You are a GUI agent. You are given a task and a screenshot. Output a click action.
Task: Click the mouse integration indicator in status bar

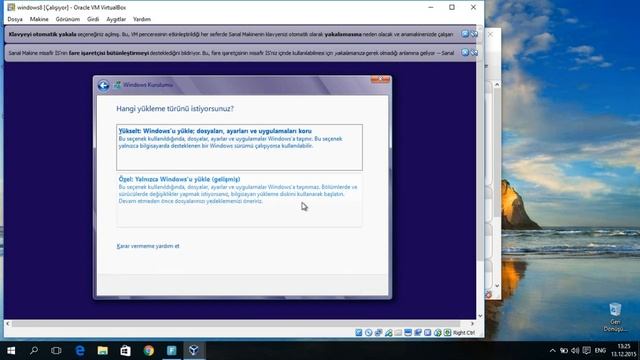pyautogui.click(x=438, y=333)
